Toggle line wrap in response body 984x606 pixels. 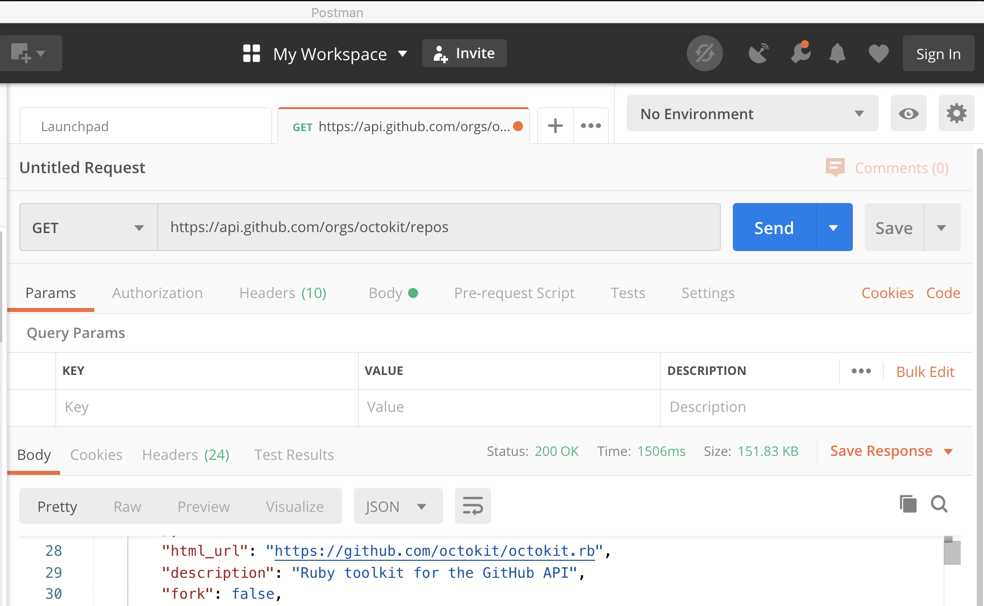point(473,506)
